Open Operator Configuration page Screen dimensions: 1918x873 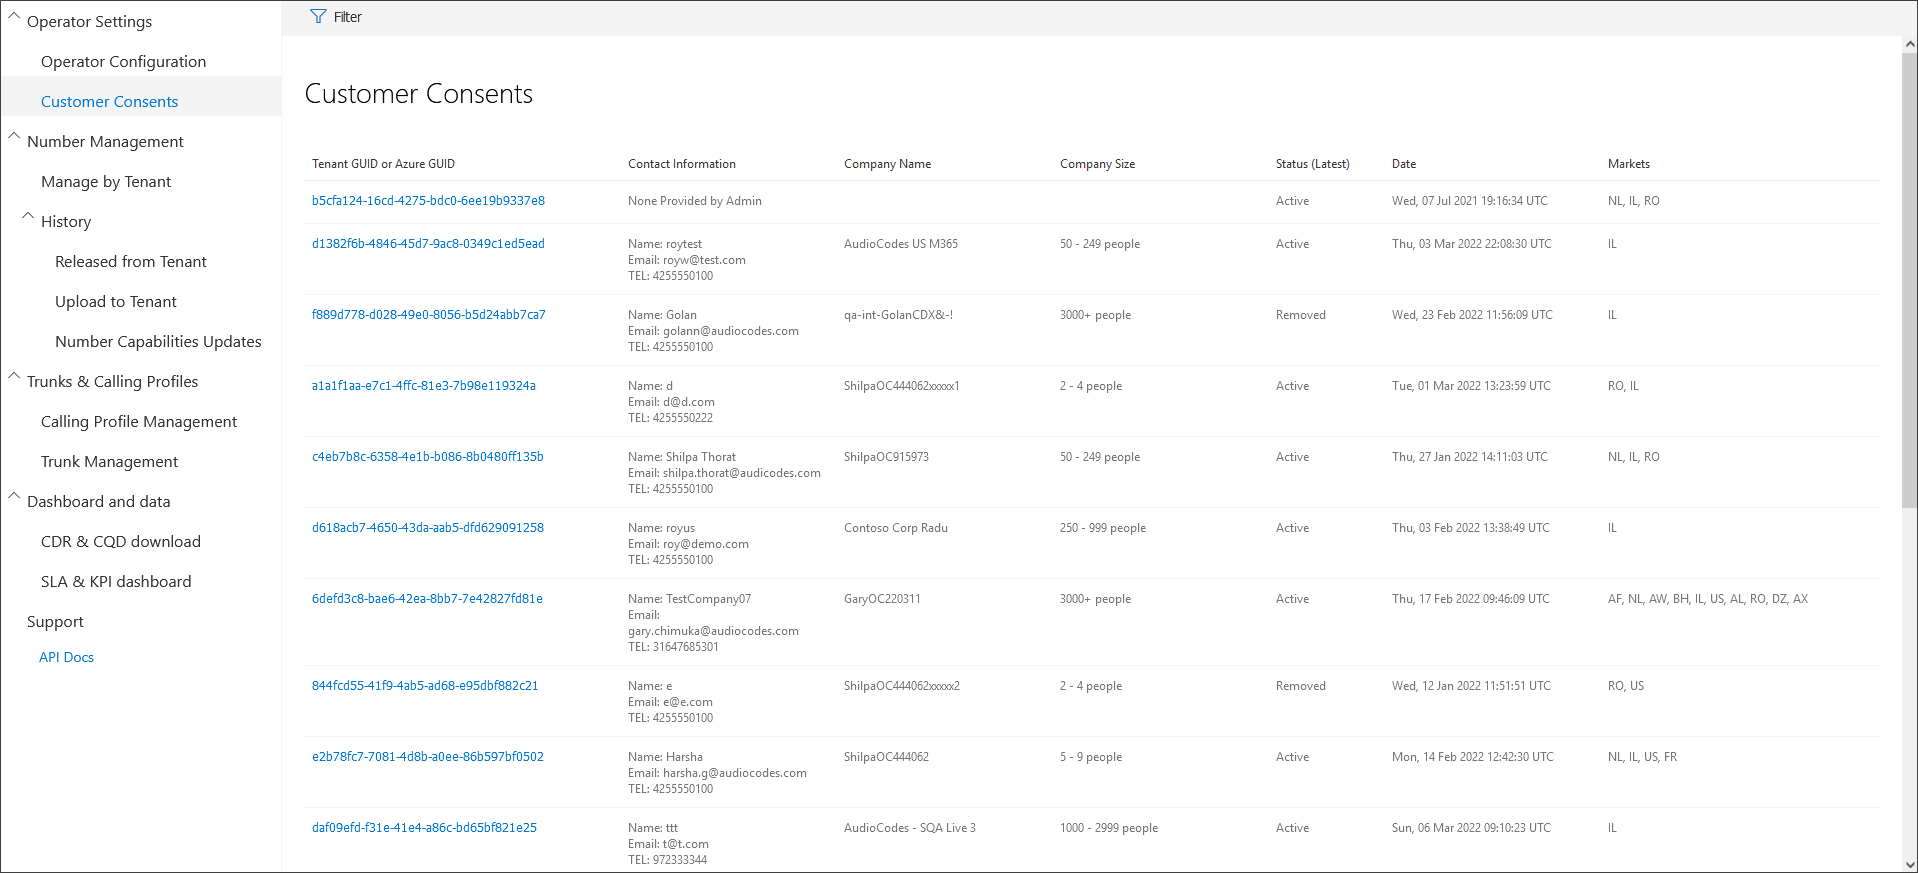(x=123, y=61)
